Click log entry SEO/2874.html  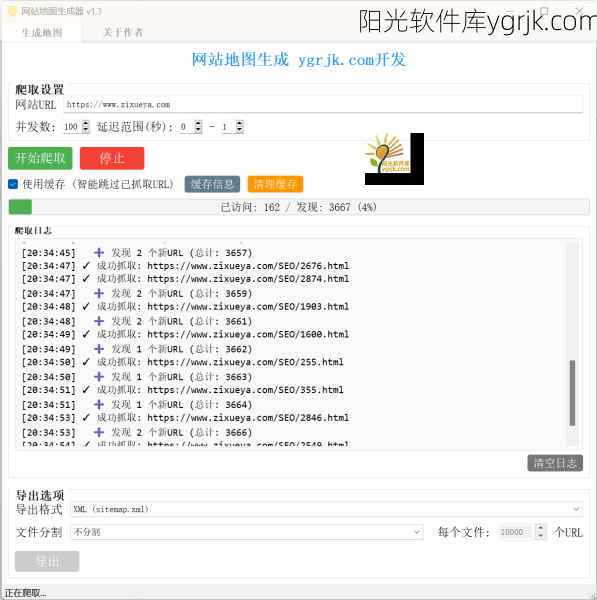pos(185,279)
